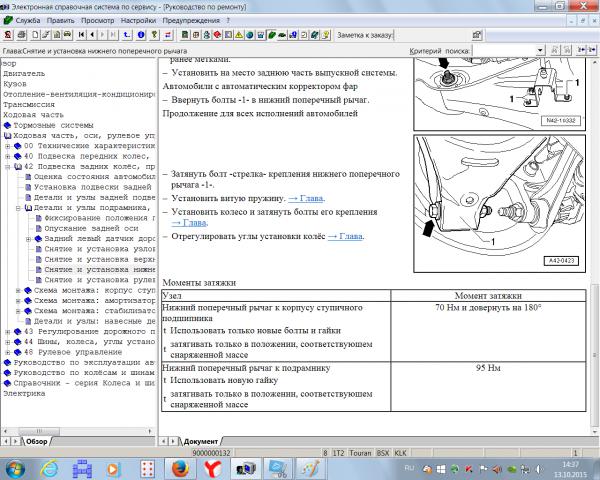Collapse '42 Подвеска задних колёс' tree node
600x480 pixels.
click(x=7, y=167)
